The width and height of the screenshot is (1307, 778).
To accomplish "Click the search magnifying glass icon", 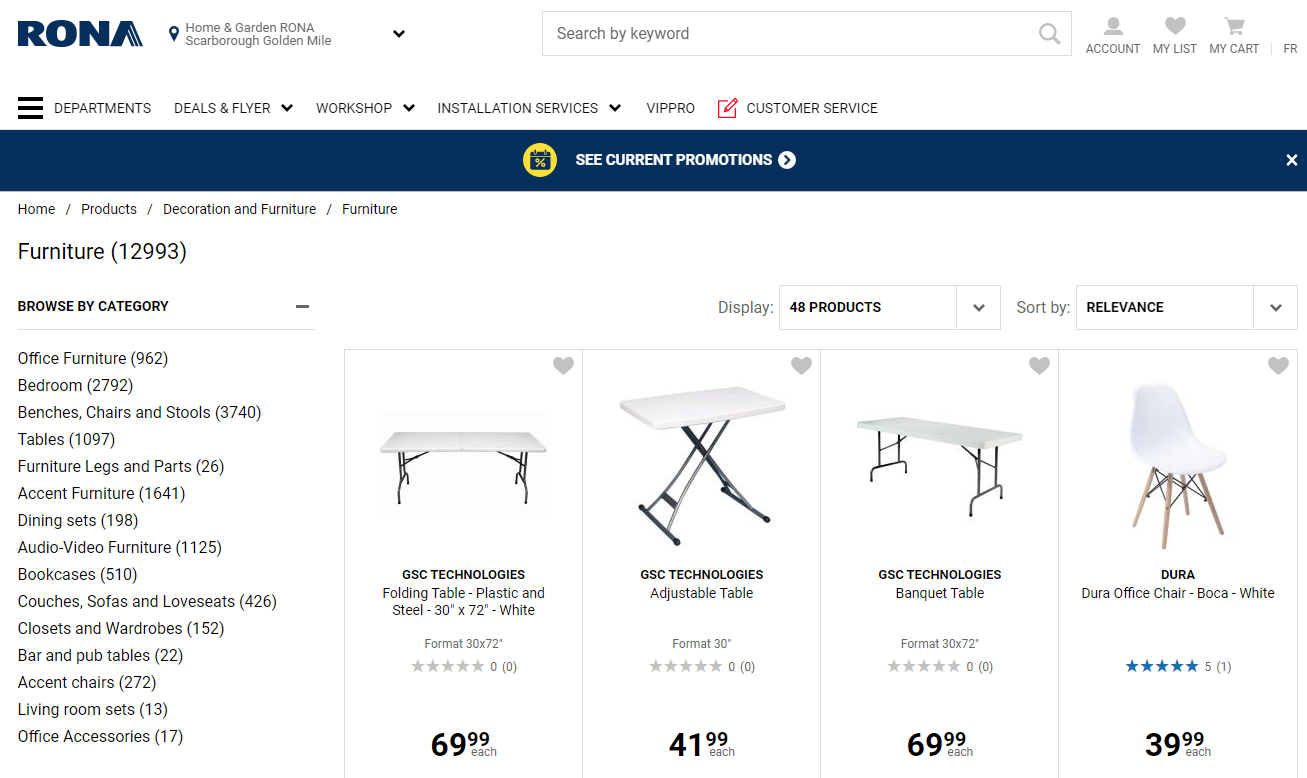I will pyautogui.click(x=1048, y=33).
